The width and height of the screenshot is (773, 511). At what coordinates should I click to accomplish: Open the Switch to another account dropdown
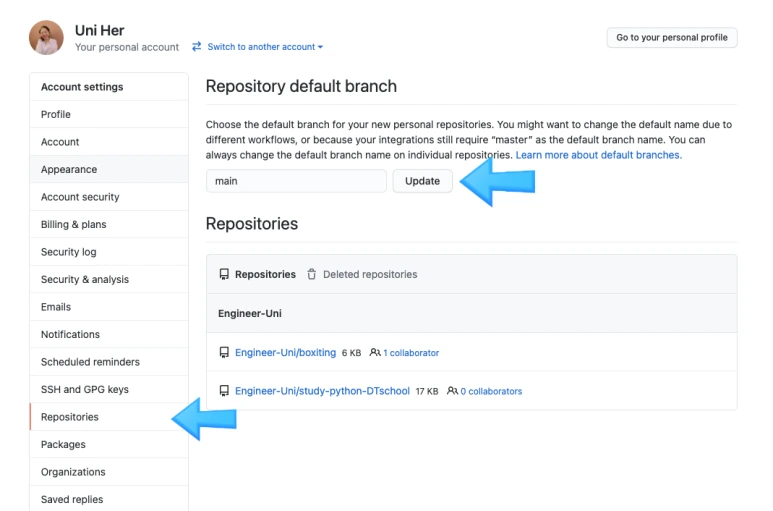(x=265, y=47)
